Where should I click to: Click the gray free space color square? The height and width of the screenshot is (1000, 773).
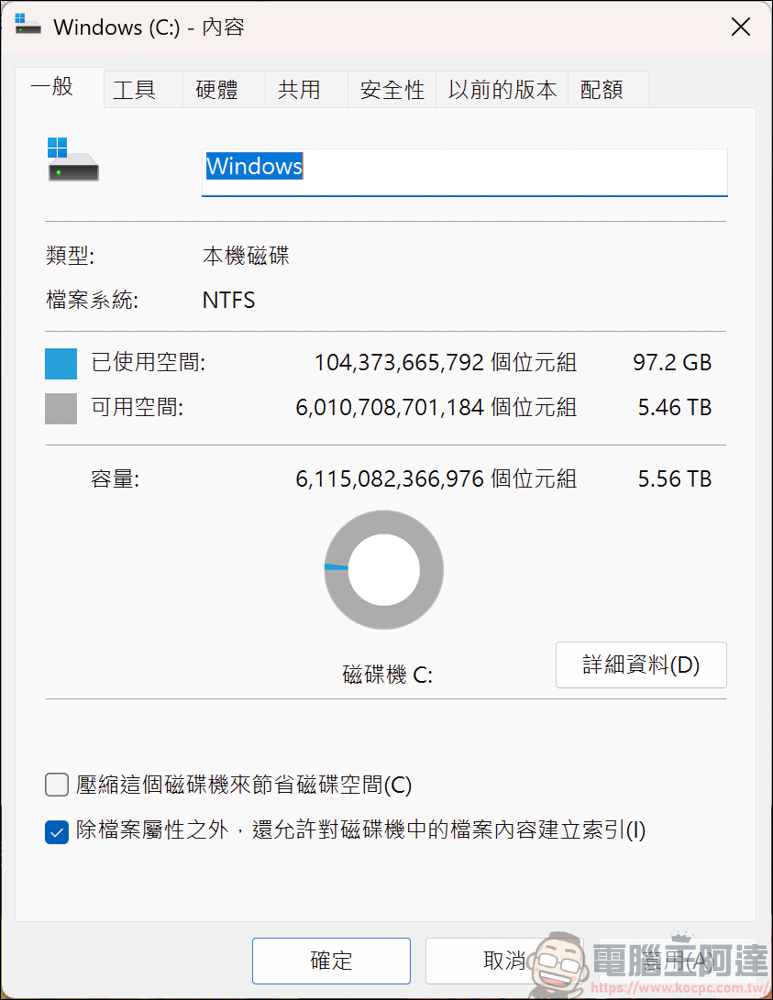(x=61, y=408)
